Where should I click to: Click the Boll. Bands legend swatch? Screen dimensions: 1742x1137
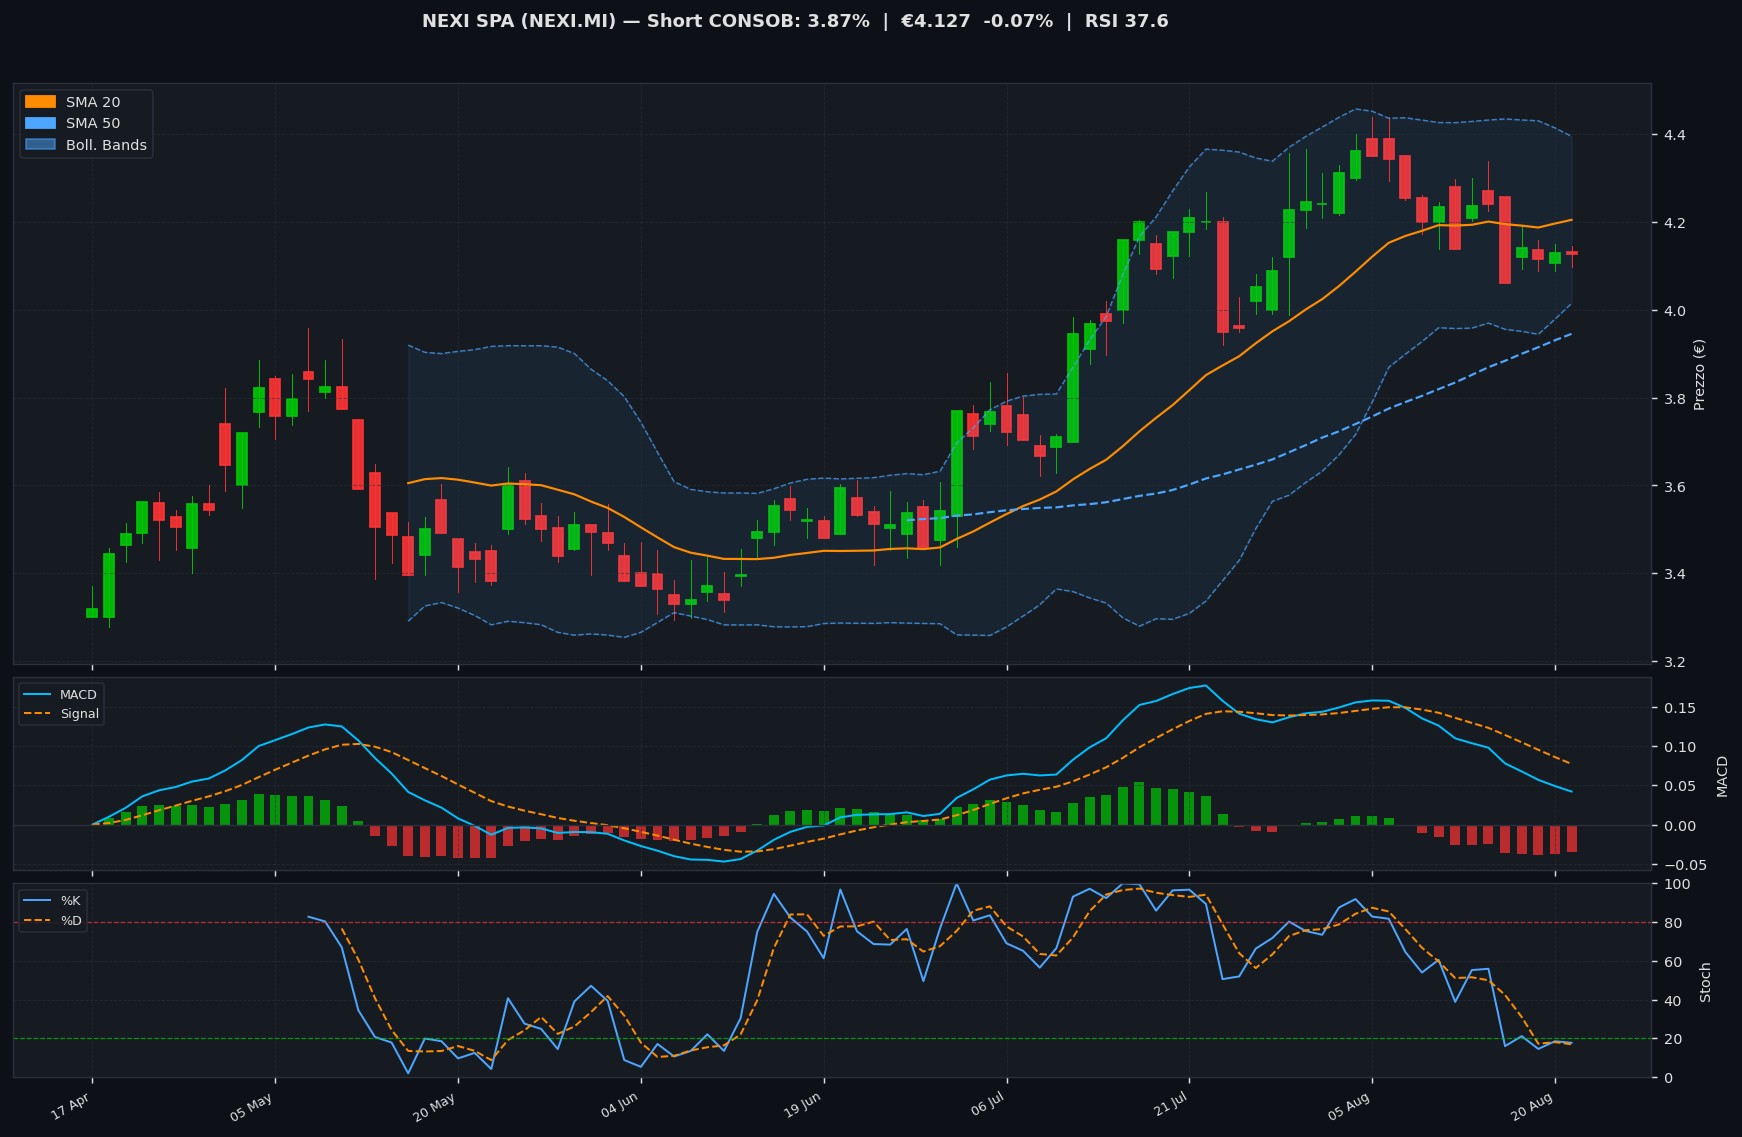[x=40, y=145]
